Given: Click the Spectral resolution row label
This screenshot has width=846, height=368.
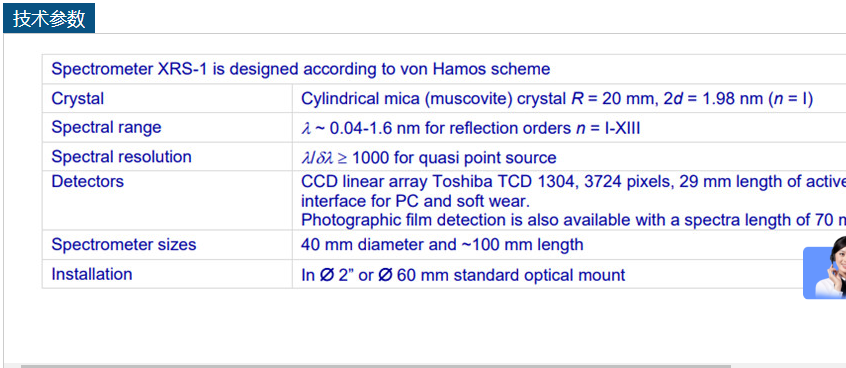Looking at the screenshot, I should click(121, 157).
